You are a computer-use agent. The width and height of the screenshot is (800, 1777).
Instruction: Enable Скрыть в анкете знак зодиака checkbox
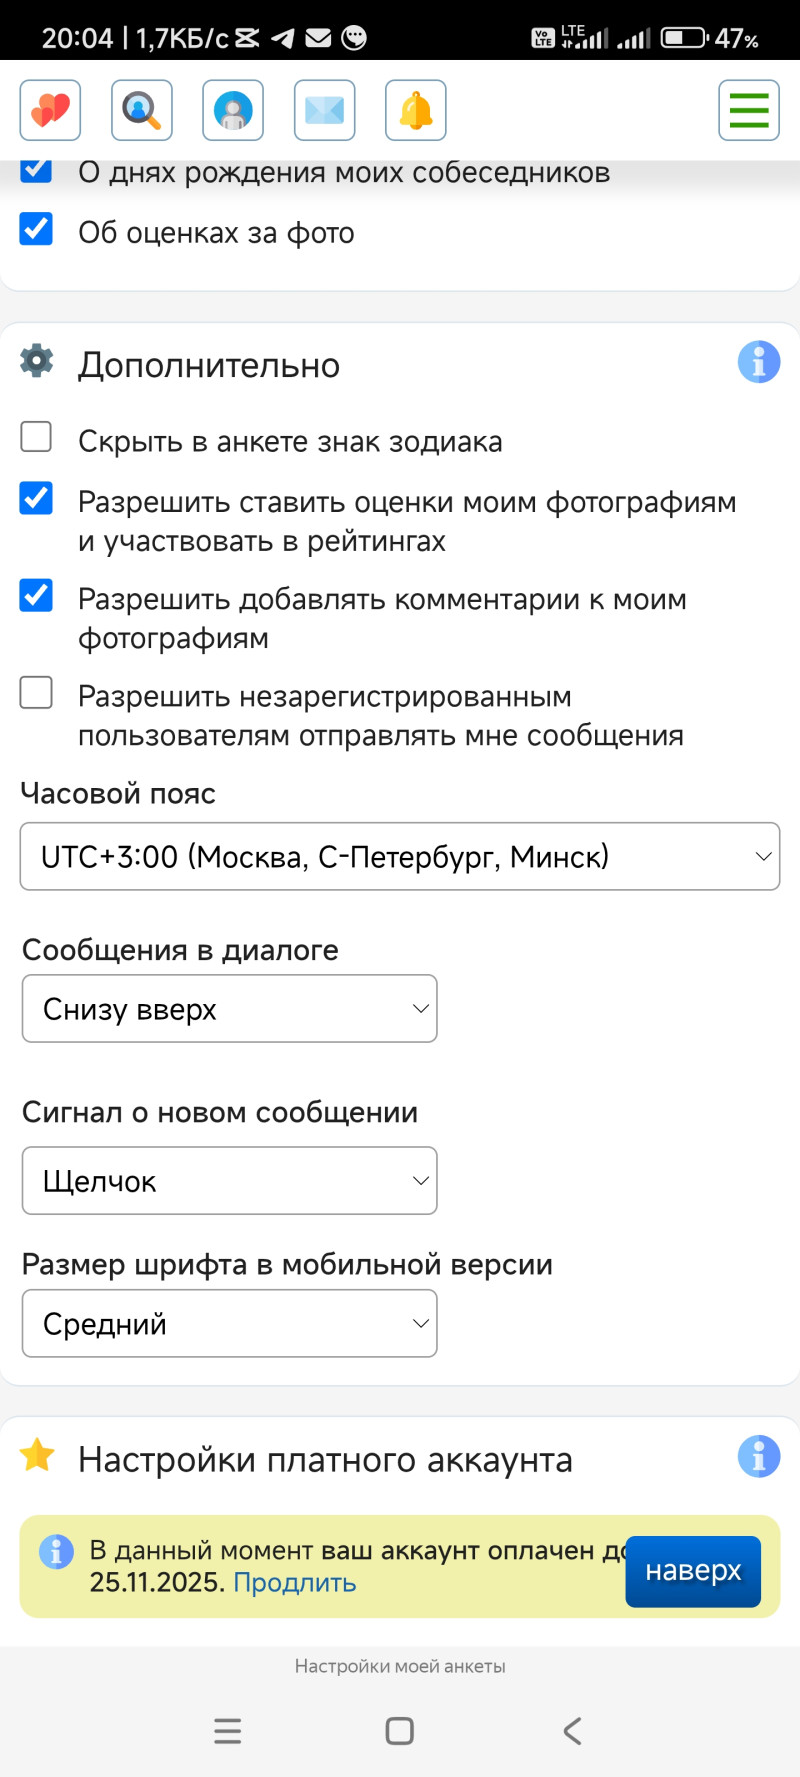(37, 437)
